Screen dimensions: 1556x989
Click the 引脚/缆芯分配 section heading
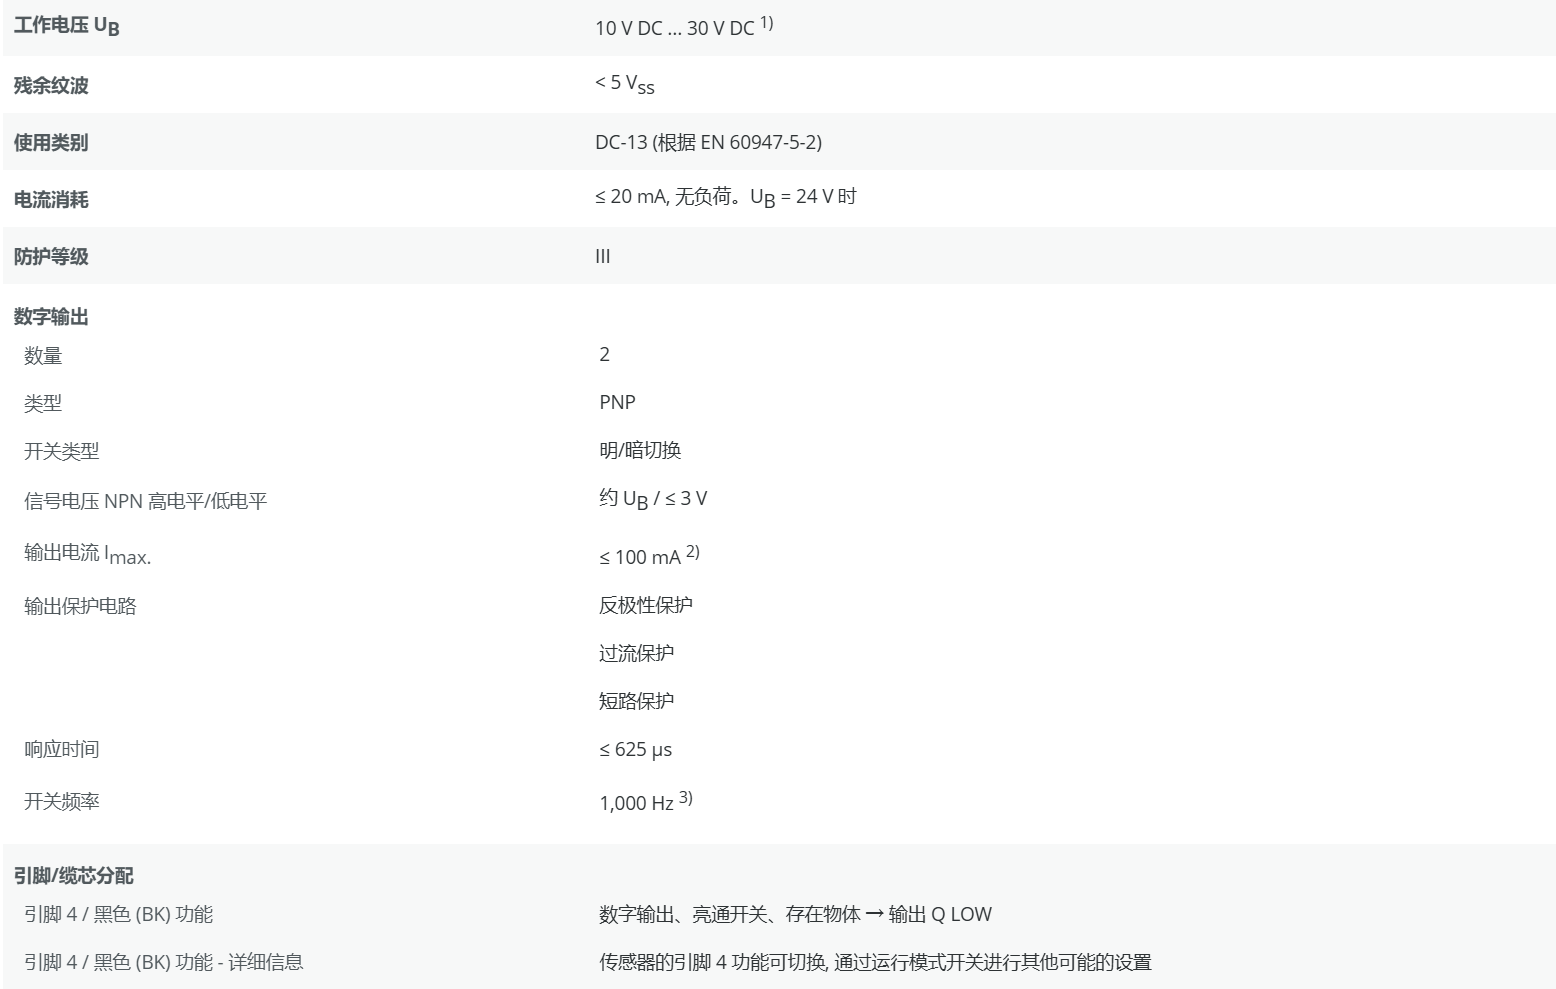tap(73, 876)
